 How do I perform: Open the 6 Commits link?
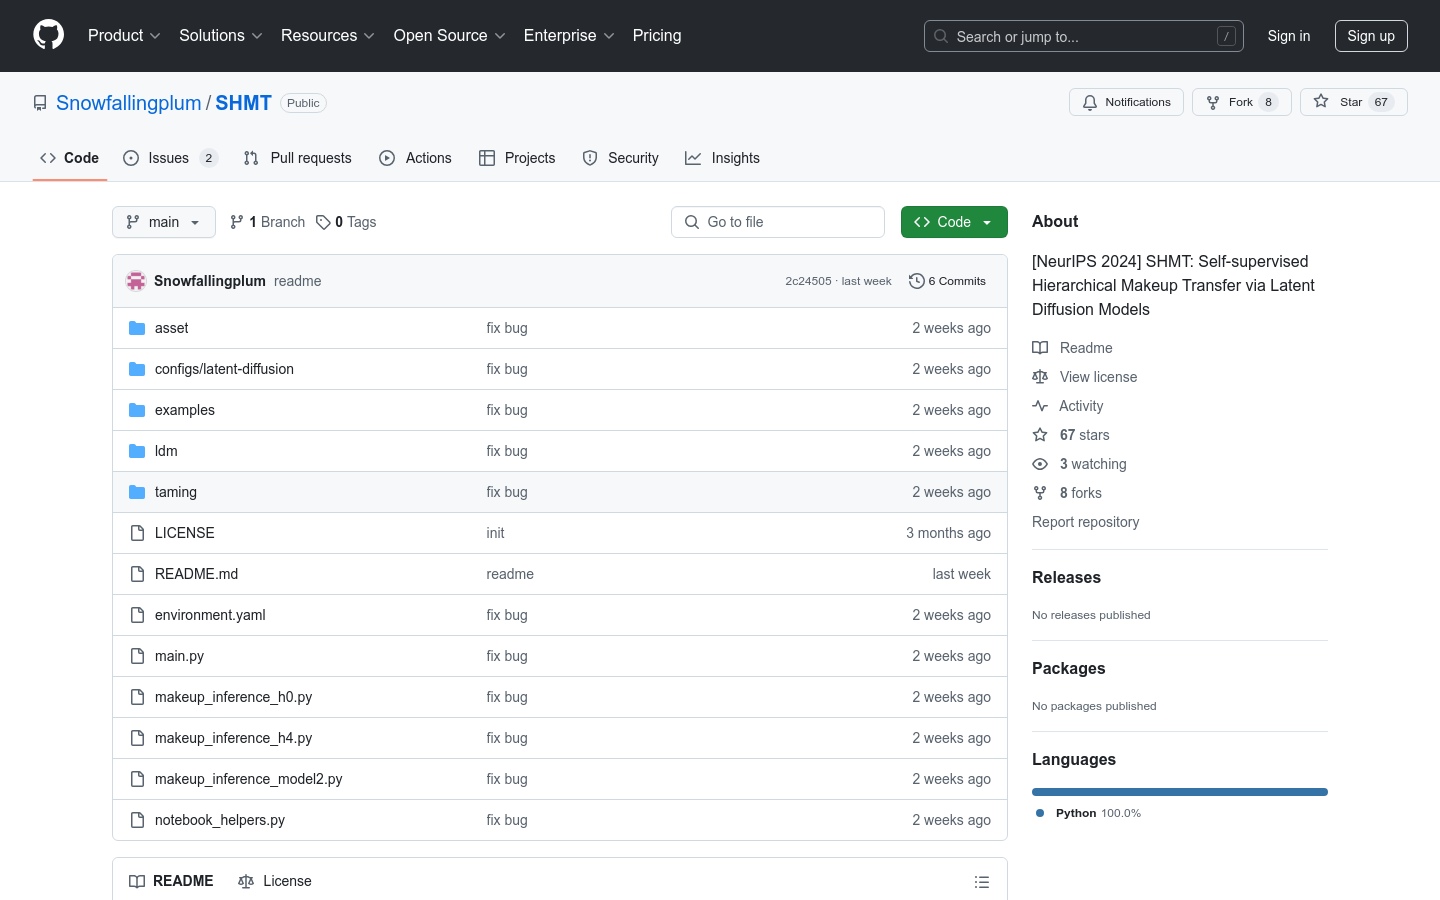tap(947, 281)
